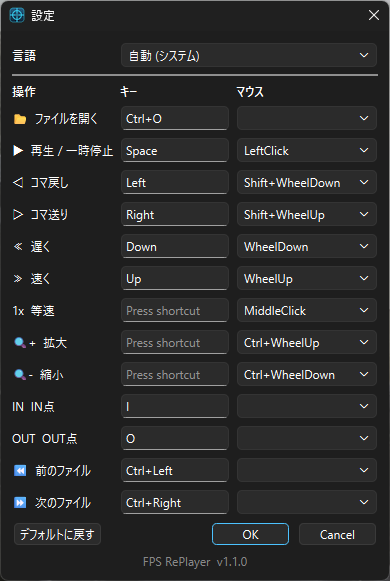Click the Cancel button
The width and height of the screenshot is (390, 581).
point(337,534)
